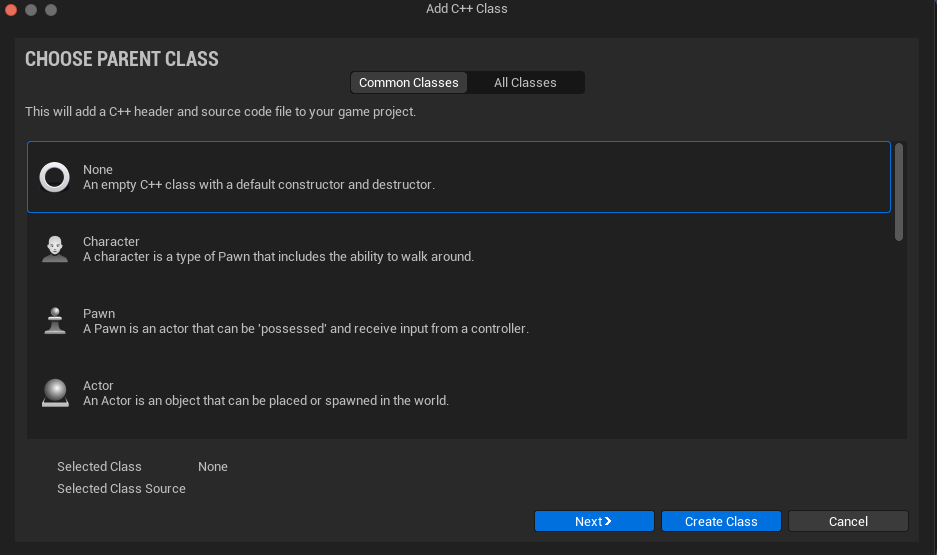Screen dimensions: 937x555
Task: Switch to the Common Classes tab
Action: tap(409, 82)
